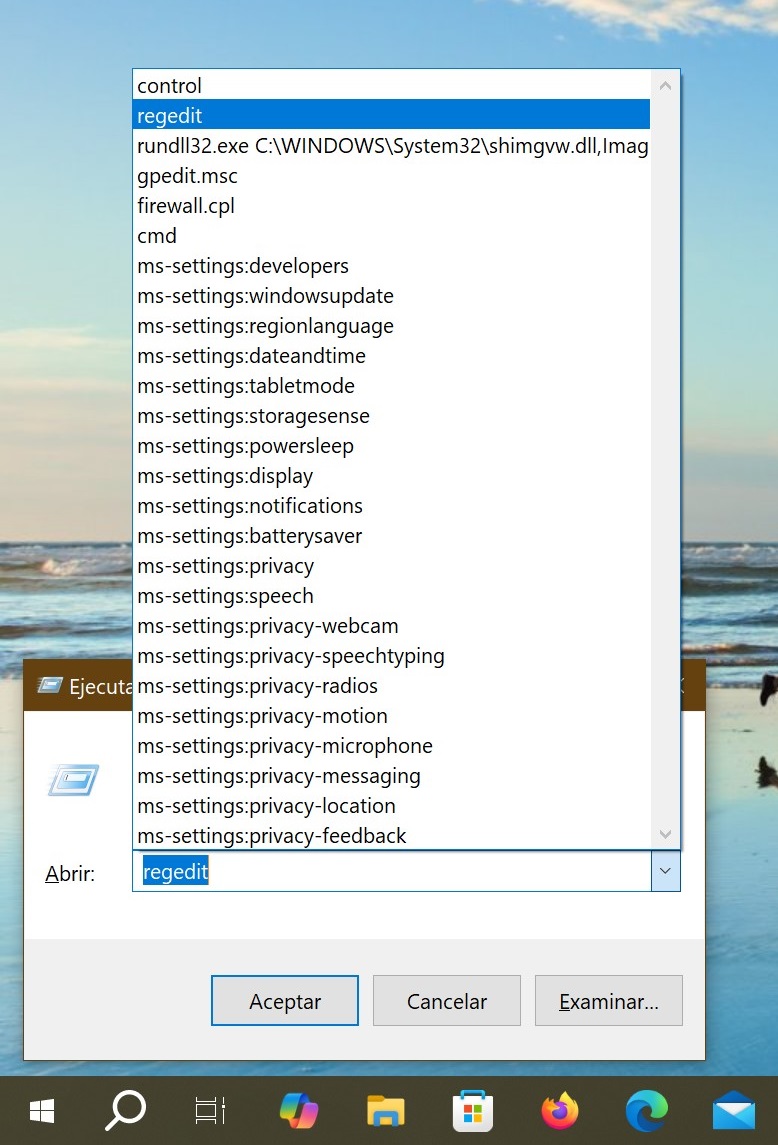Click the Cancelar button
Screen dimensions: 778x1145
click(446, 1000)
